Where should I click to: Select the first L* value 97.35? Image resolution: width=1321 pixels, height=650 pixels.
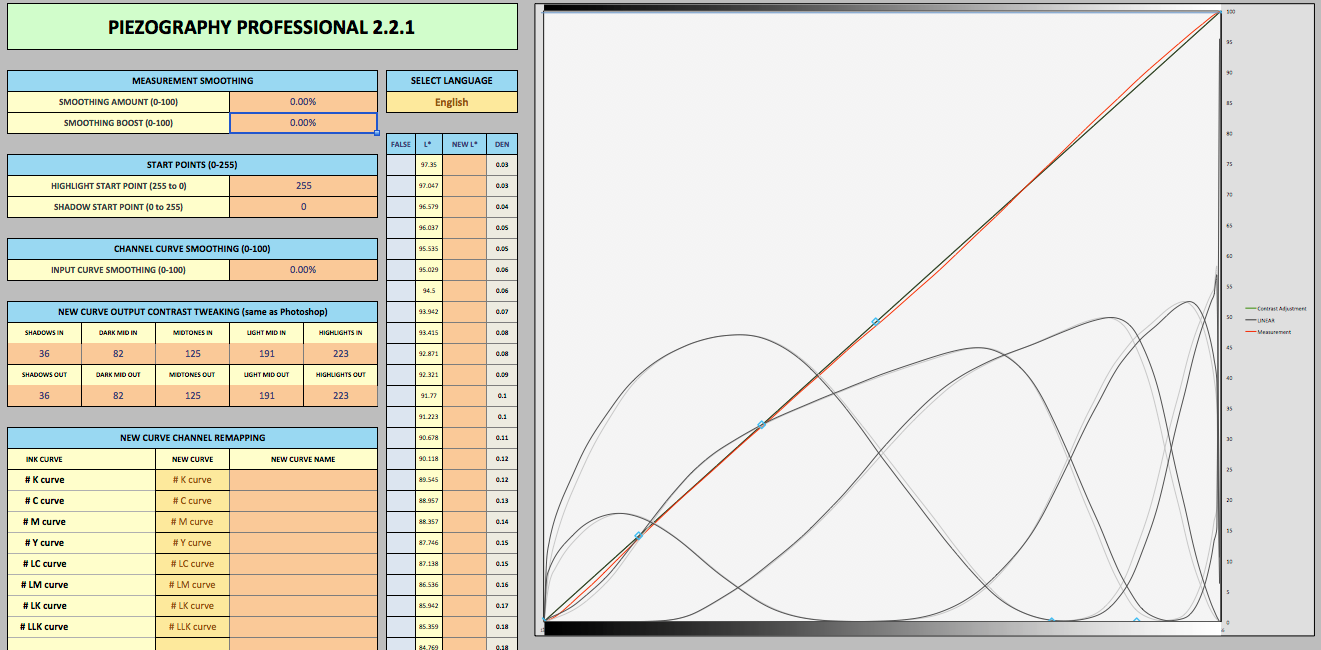tap(429, 165)
